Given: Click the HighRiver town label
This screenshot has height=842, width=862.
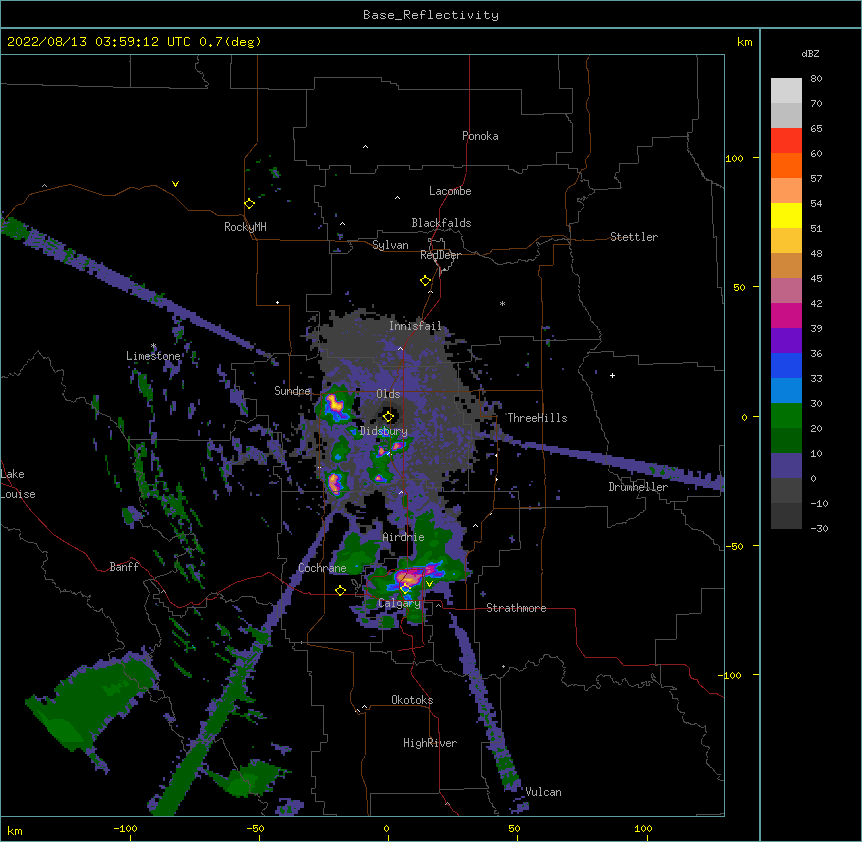Looking at the screenshot, I should pos(430,743).
